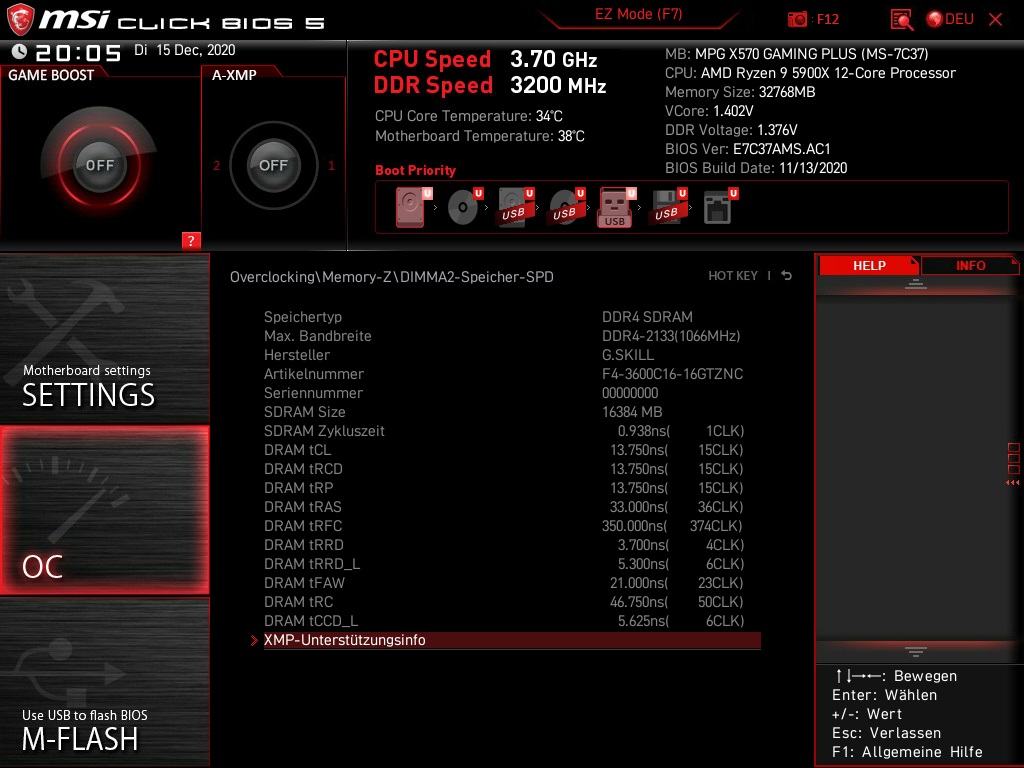Viewport: 1024px width, 768px height.
Task: Switch to the INFO tab
Action: (x=970, y=265)
